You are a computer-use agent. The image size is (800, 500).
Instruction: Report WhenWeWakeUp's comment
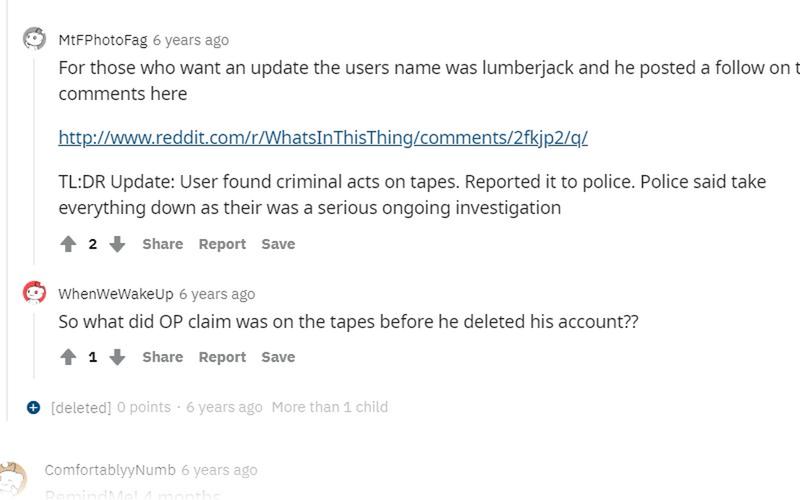(222, 357)
